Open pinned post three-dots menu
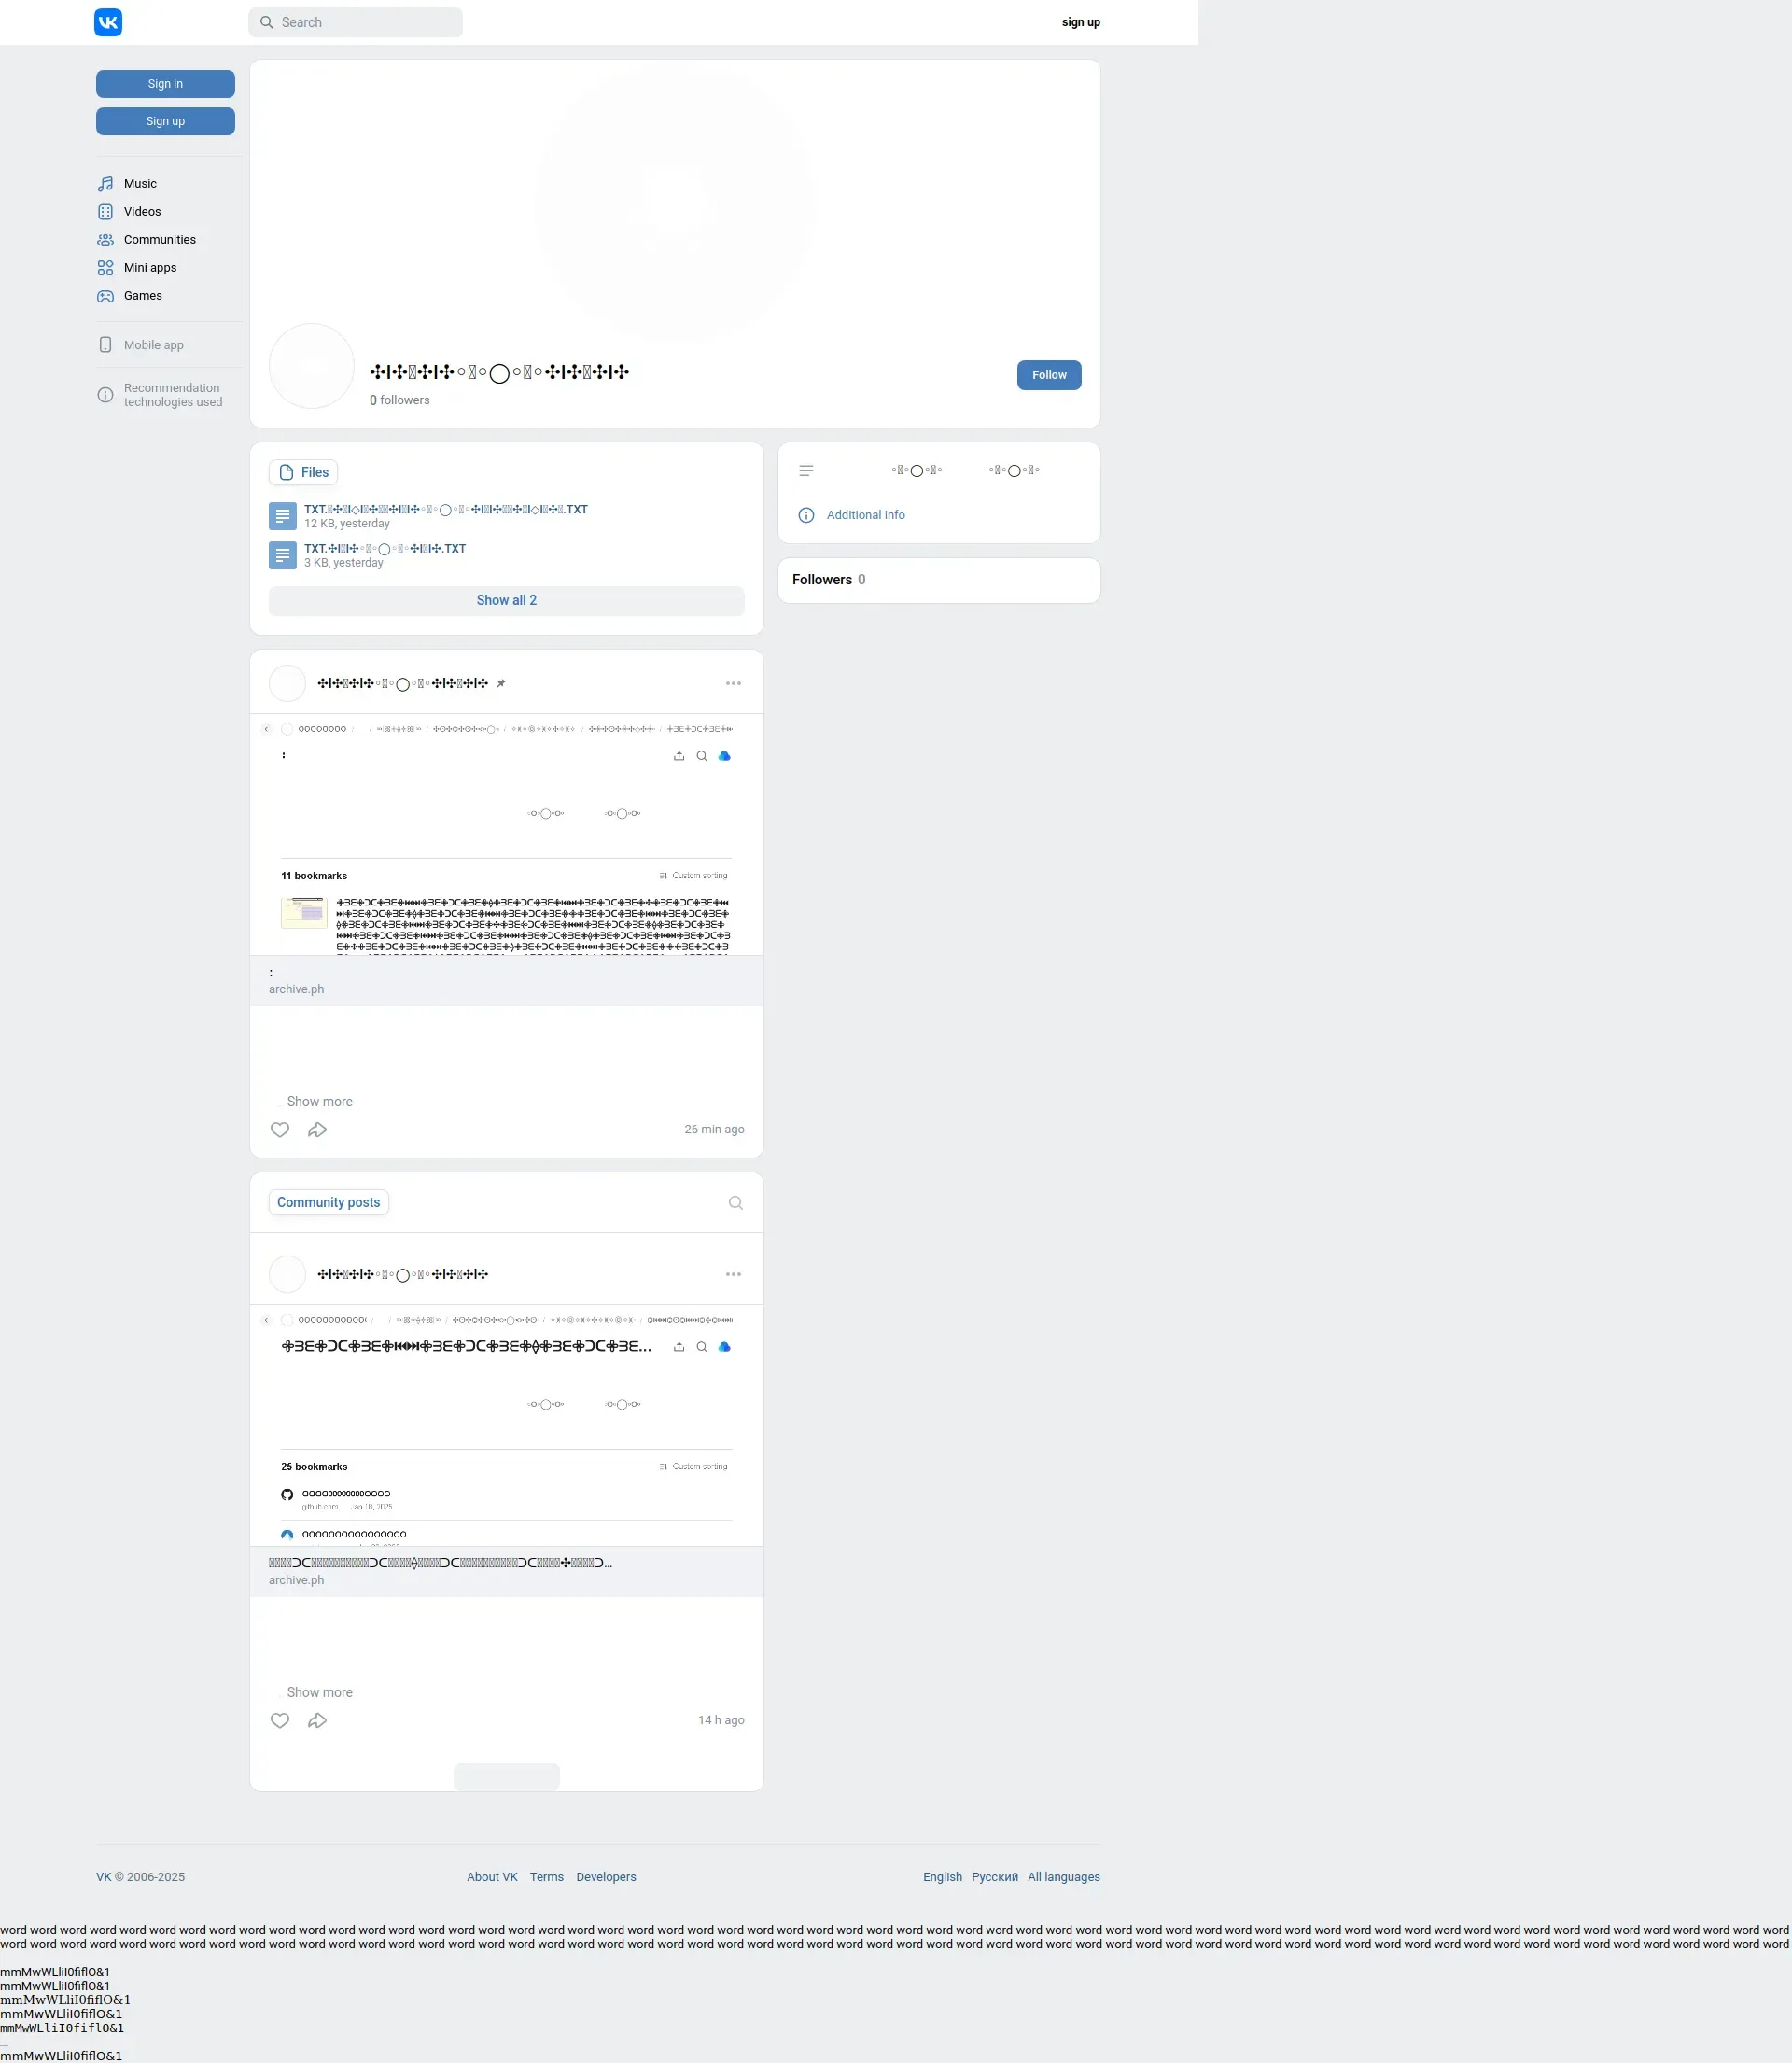Viewport: 1792px width, 2063px height. [733, 684]
